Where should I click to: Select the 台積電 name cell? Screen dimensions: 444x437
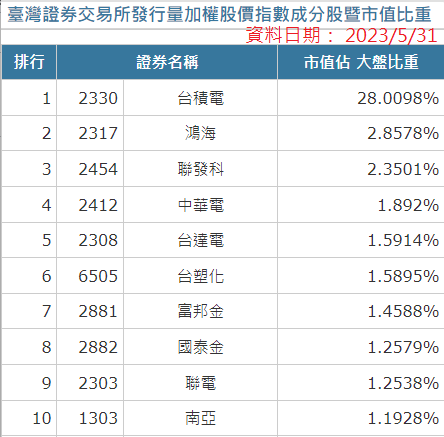point(200,98)
